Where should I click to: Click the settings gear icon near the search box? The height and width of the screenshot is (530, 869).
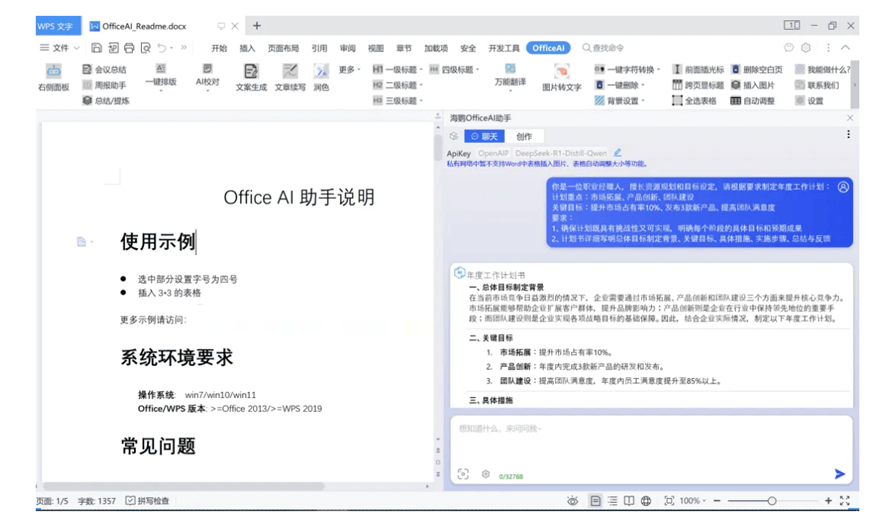pyautogui.click(x=806, y=48)
